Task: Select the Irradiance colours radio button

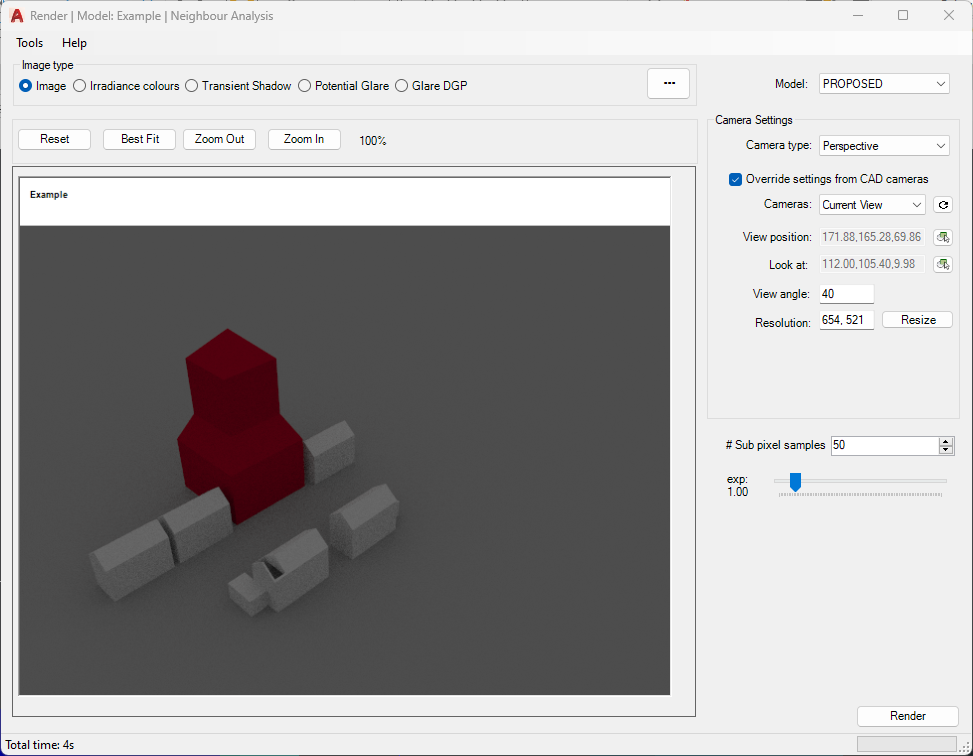Action: [80, 86]
